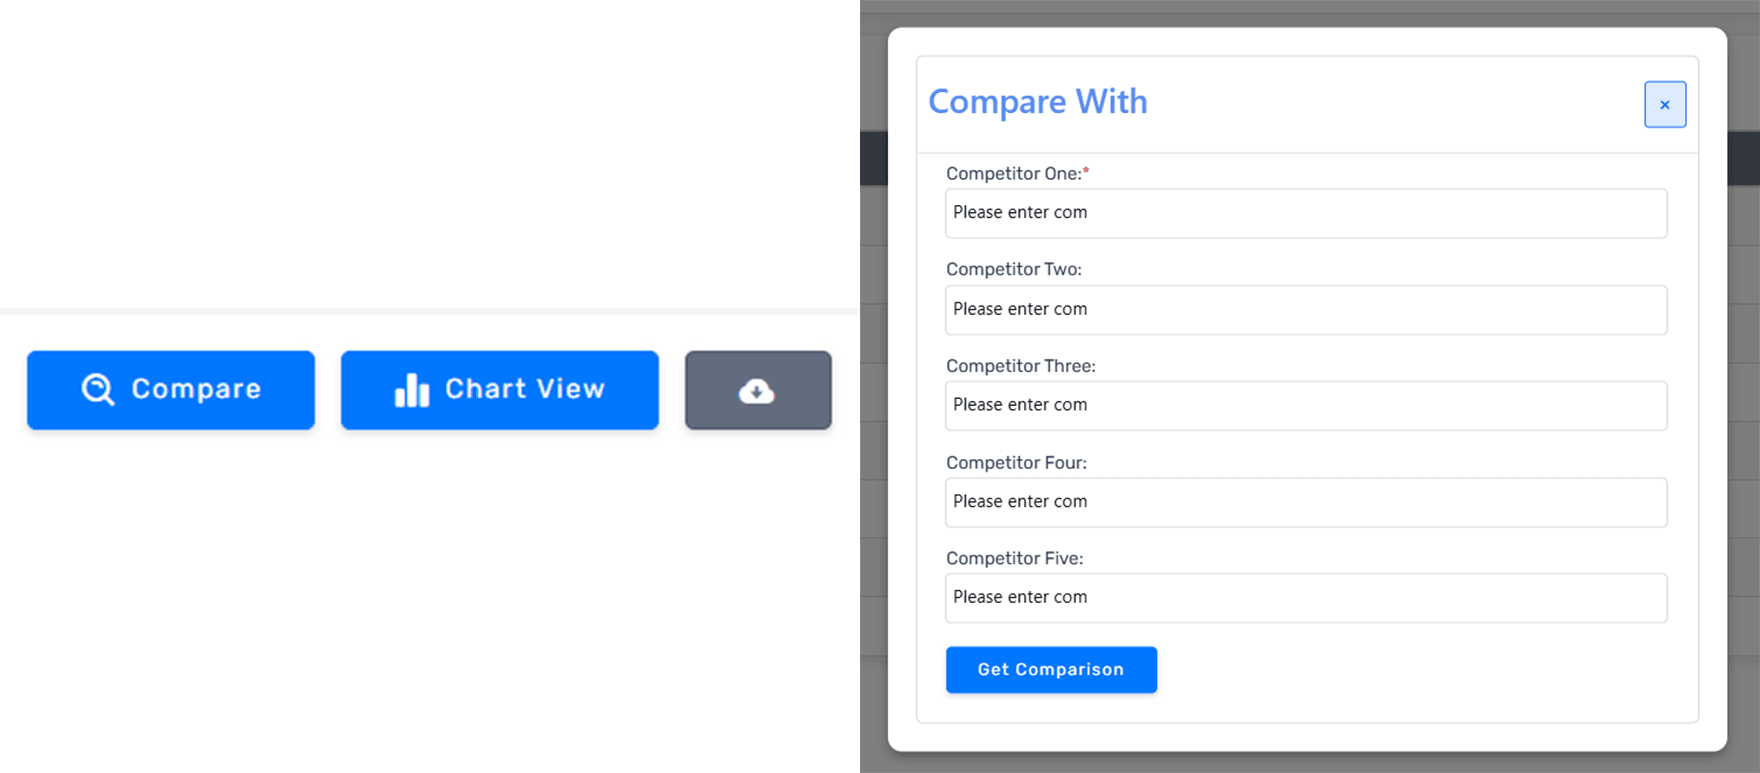Click the magnifier icon on Compare button

[x=98, y=389]
